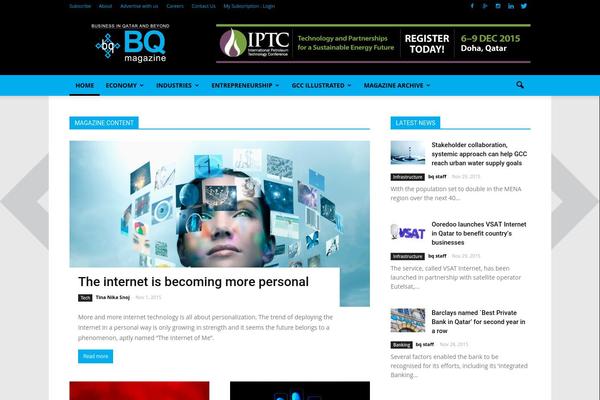
Task: Expand the Industries menu dropdown
Action: (x=177, y=86)
